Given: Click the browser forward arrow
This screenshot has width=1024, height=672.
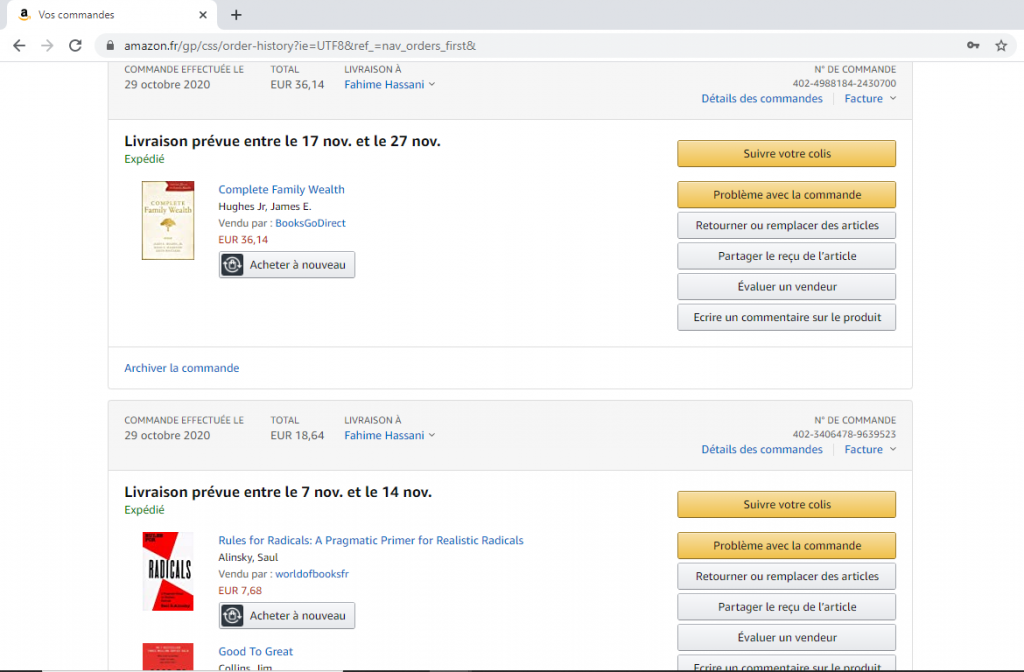Looking at the screenshot, I should coord(47,46).
